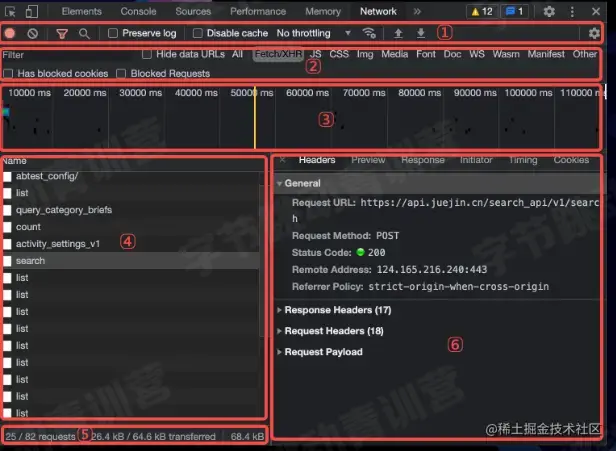
Task: Open the Initiator tab
Action: pyautogui.click(x=476, y=160)
